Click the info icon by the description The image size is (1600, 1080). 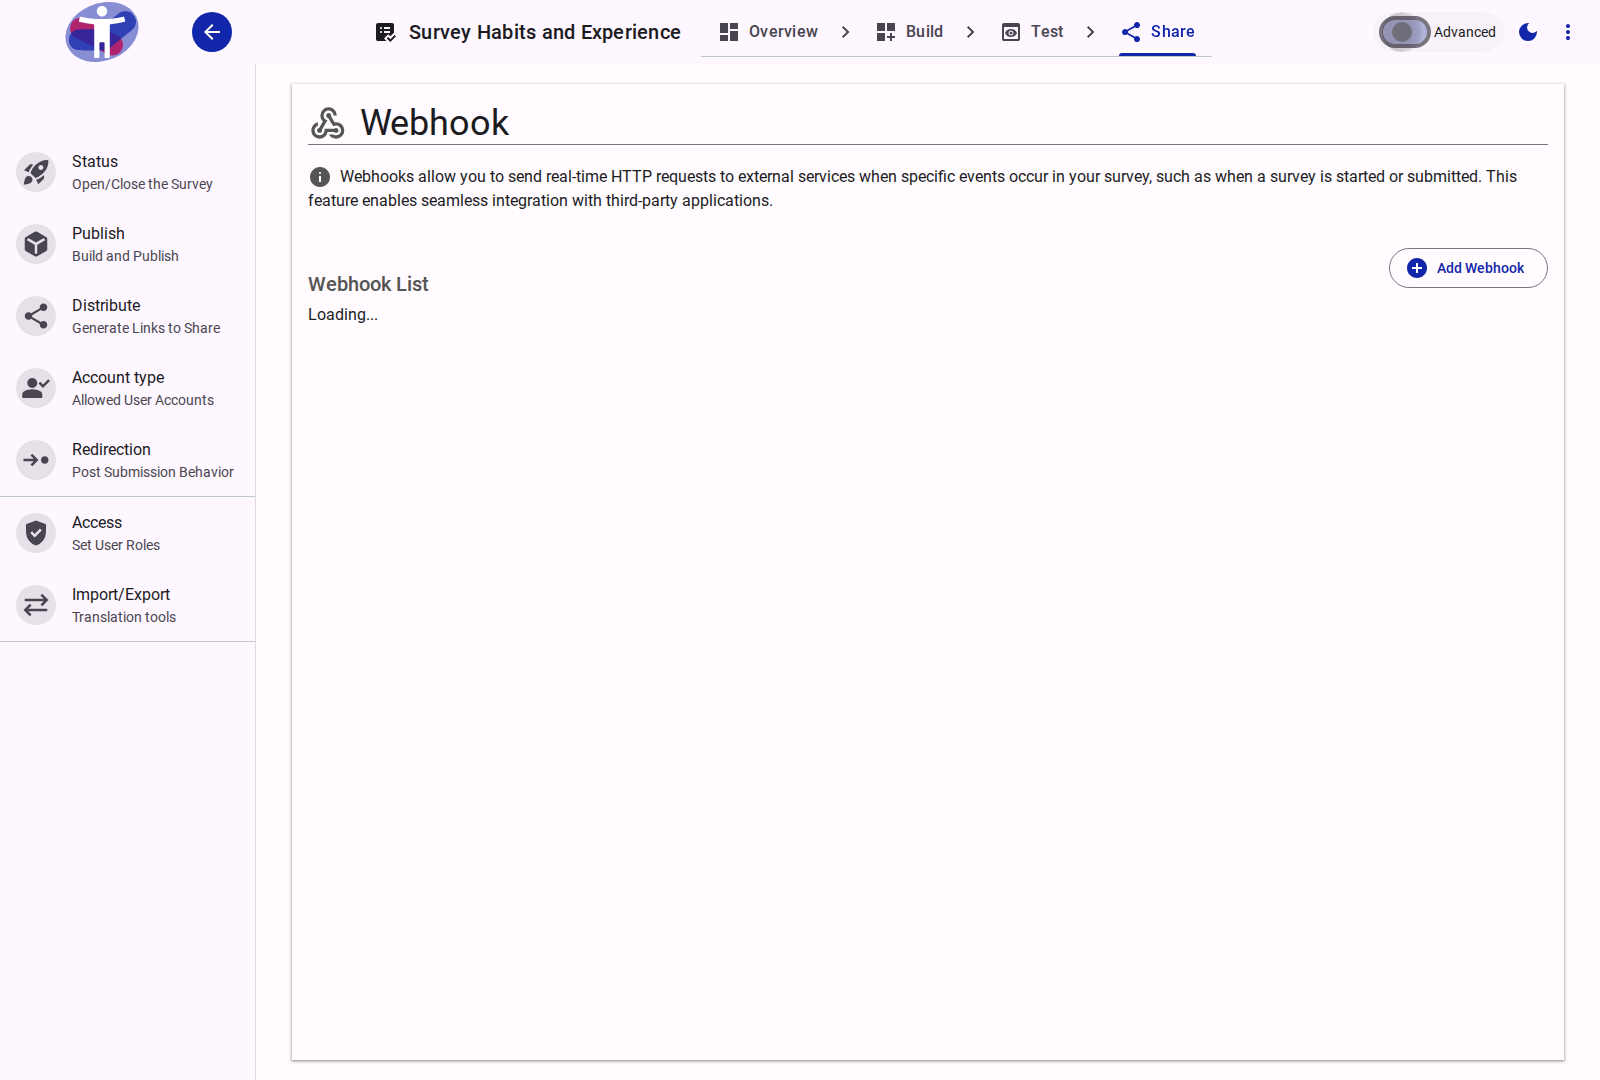(320, 177)
